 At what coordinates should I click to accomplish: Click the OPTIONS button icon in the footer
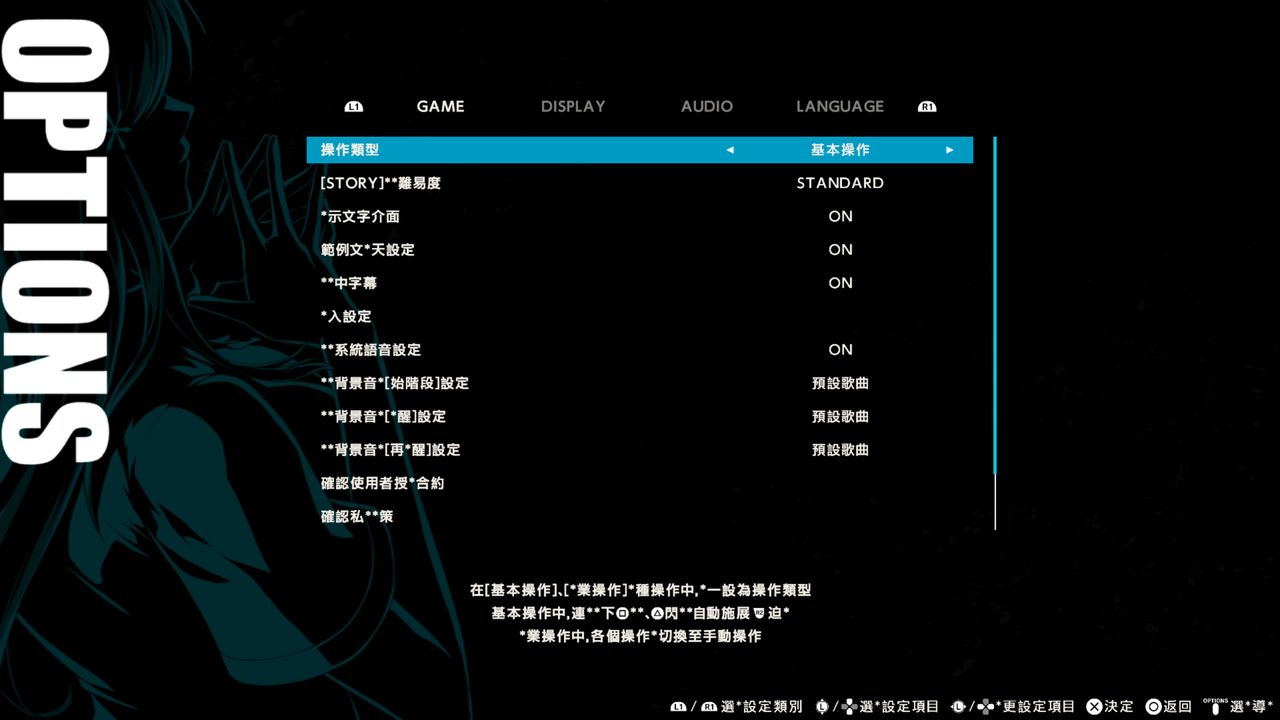pyautogui.click(x=1215, y=705)
